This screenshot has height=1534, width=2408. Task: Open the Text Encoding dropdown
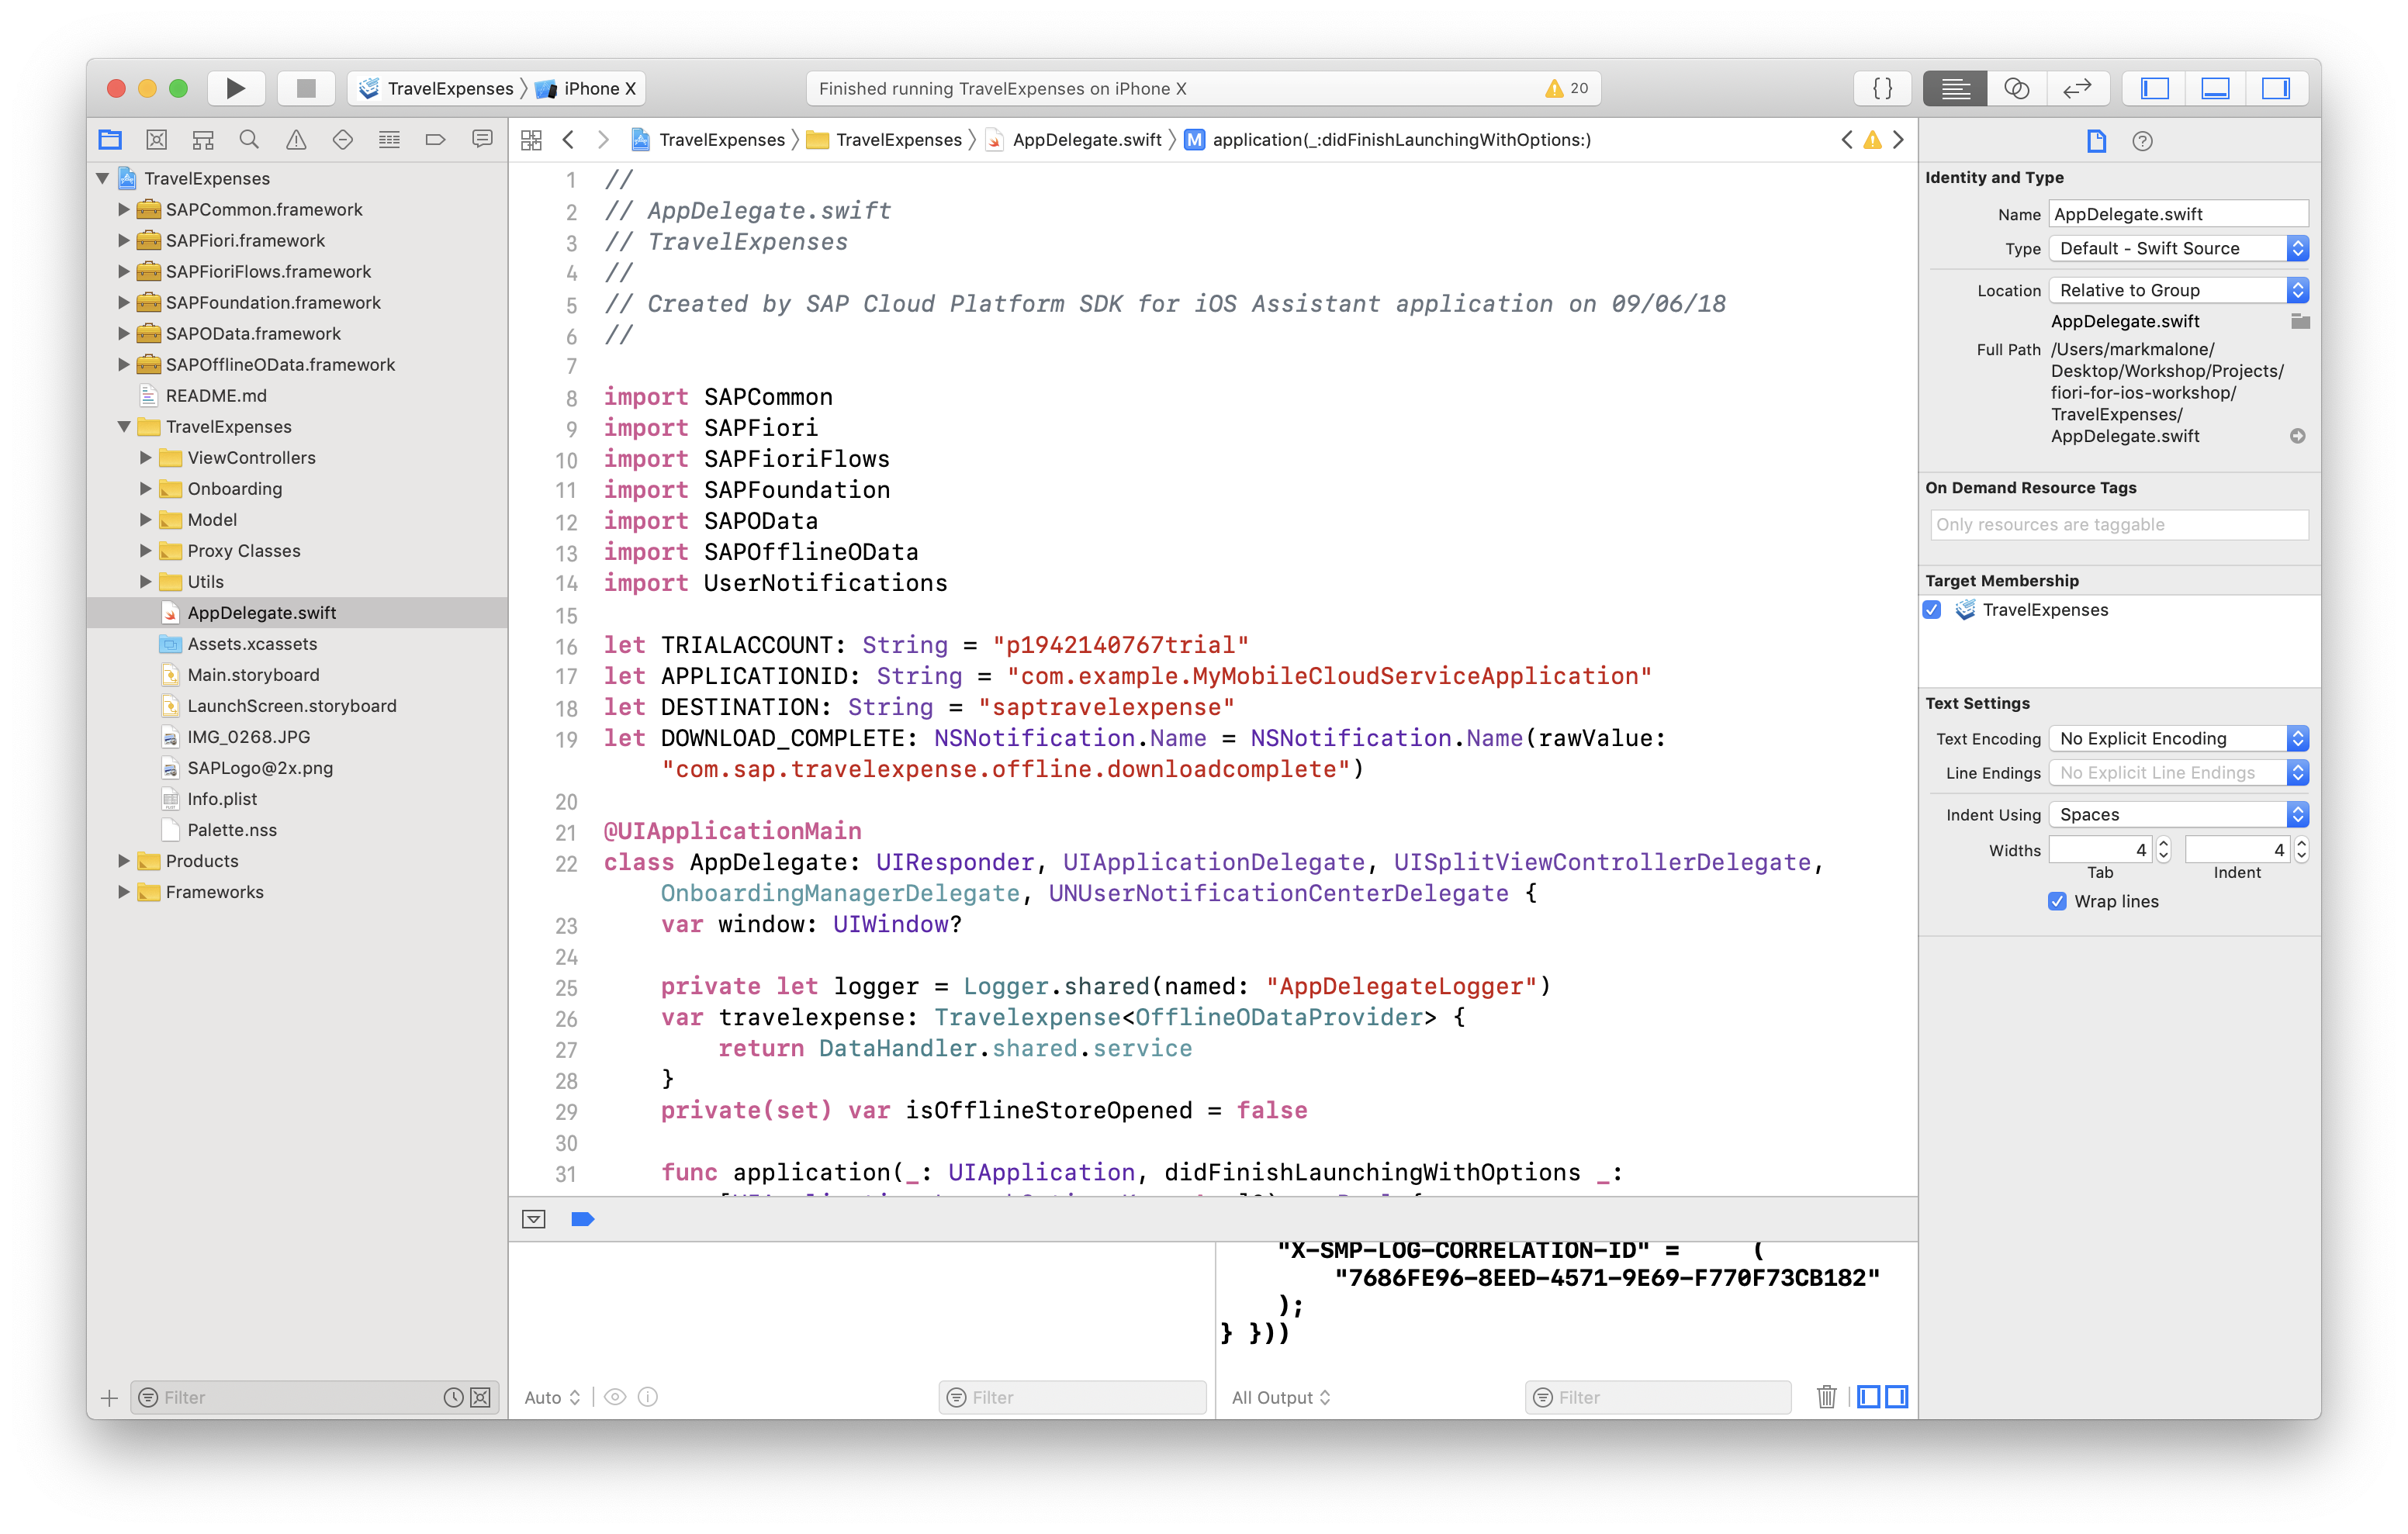click(2178, 738)
